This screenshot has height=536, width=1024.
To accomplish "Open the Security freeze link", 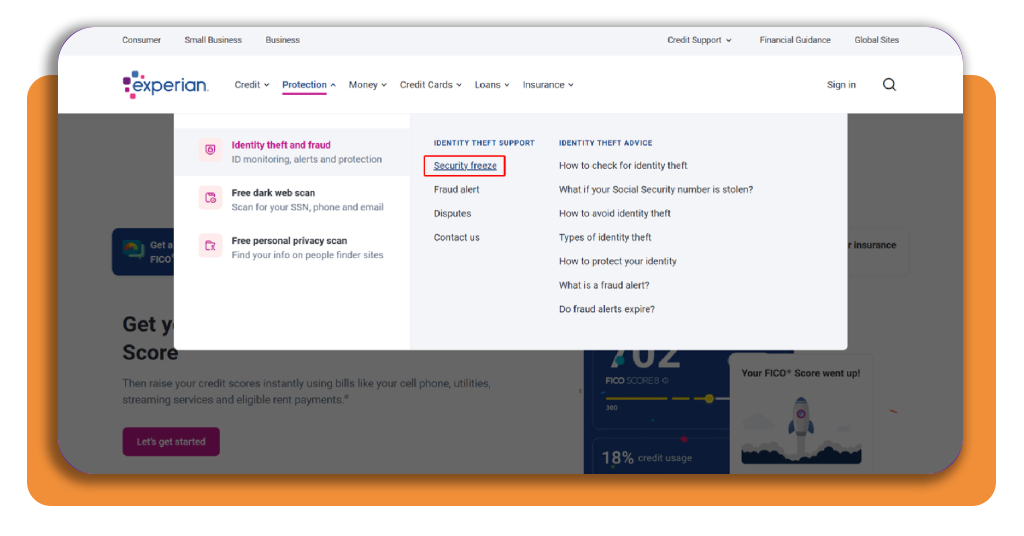I will 465,166.
